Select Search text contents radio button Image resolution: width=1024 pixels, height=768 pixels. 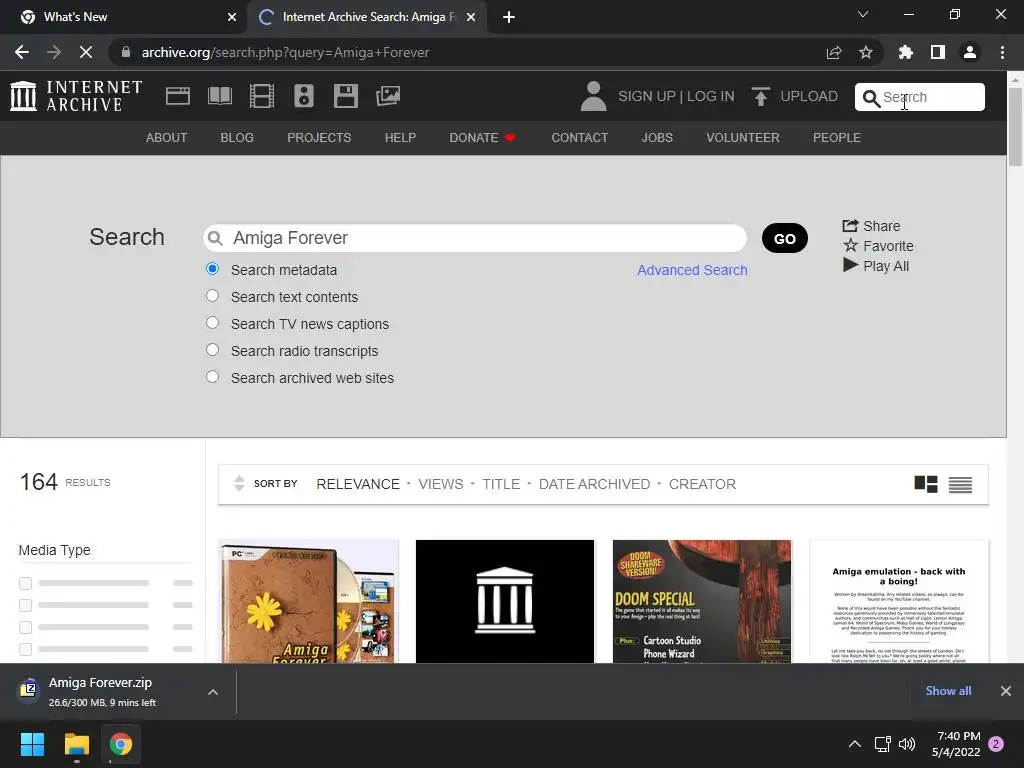click(x=212, y=296)
